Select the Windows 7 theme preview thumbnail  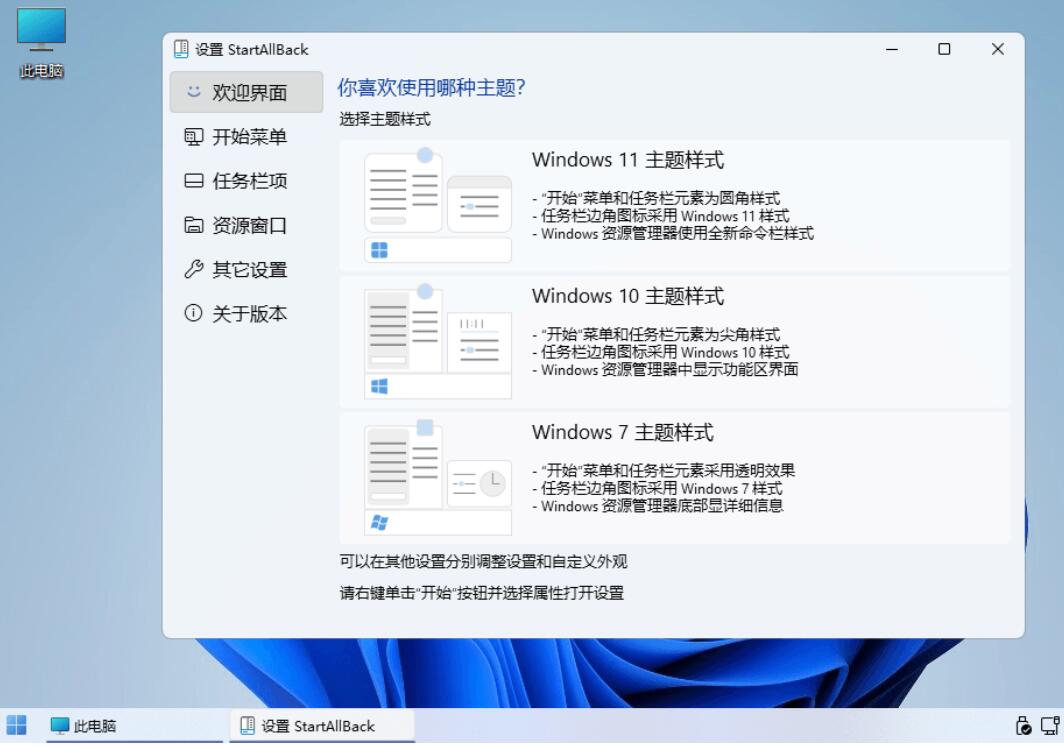438,477
